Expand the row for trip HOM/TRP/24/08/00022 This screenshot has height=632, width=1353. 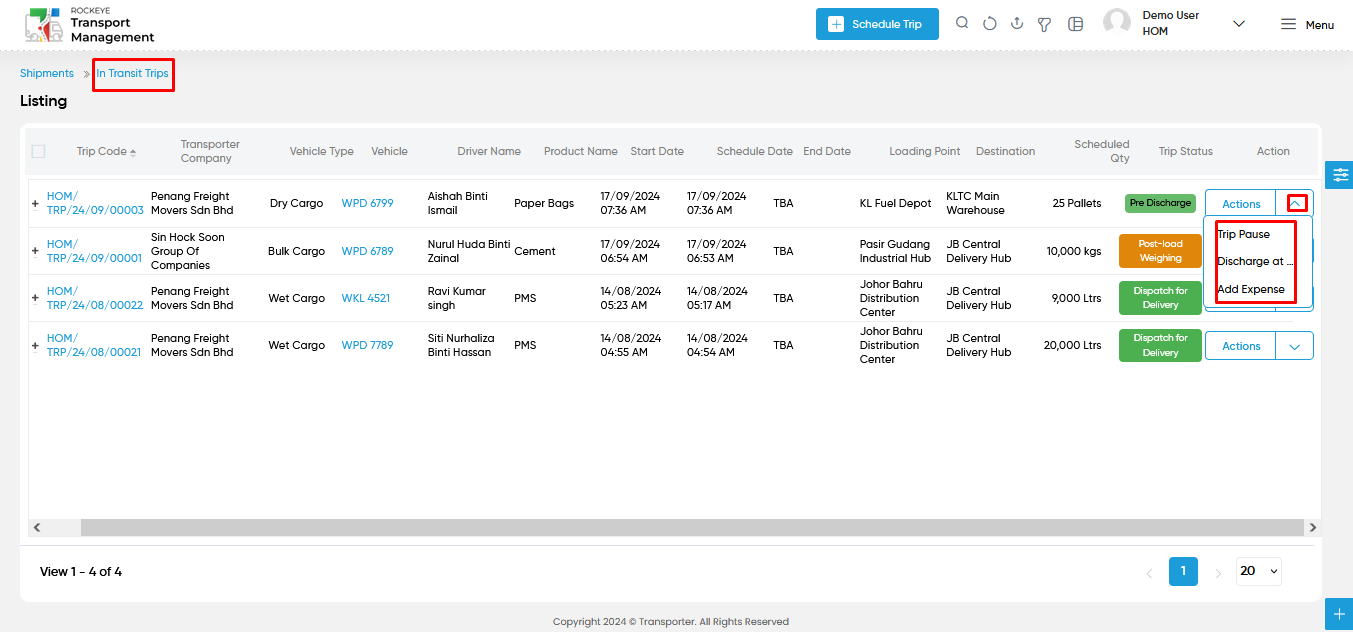tap(36, 298)
